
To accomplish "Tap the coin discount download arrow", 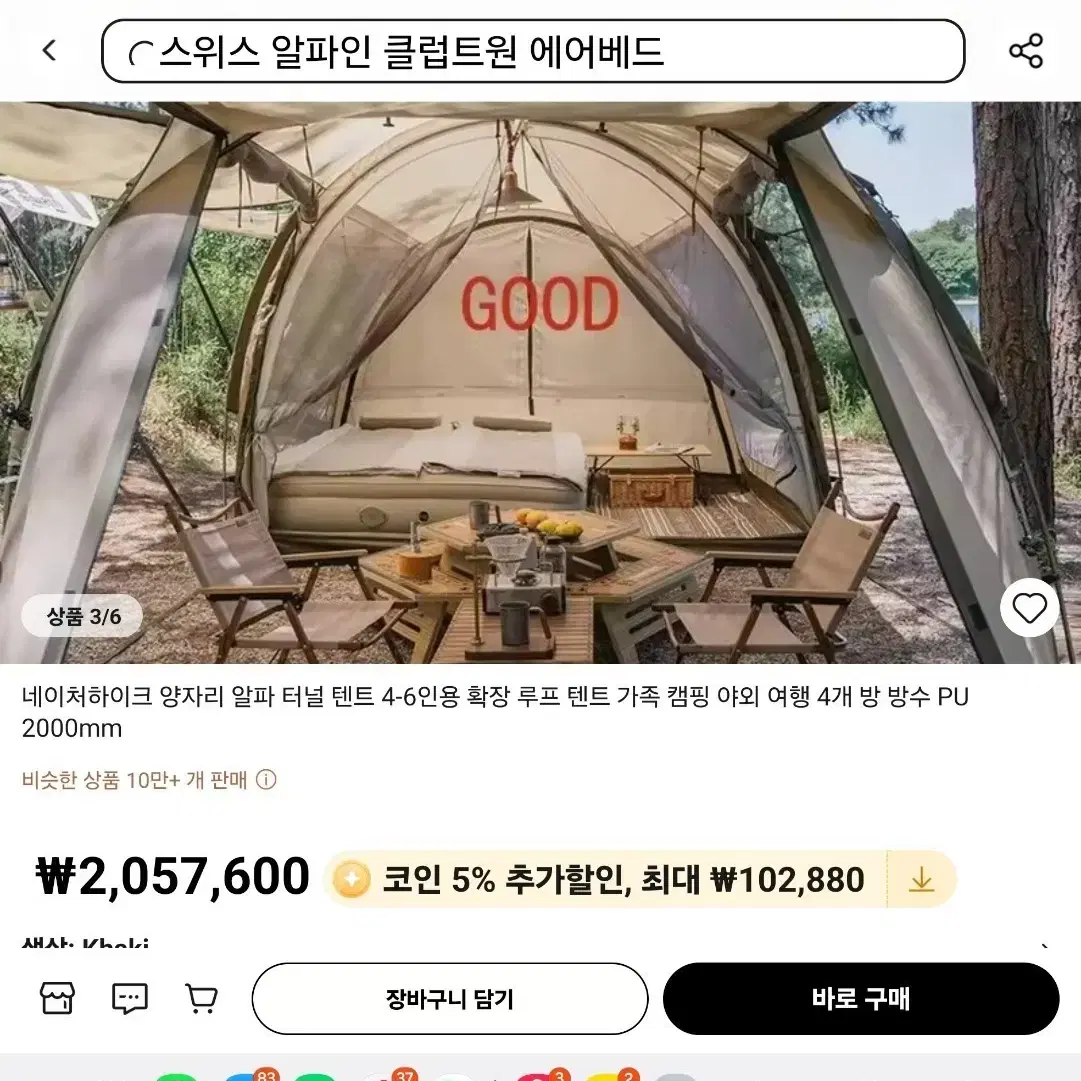I will click(922, 880).
